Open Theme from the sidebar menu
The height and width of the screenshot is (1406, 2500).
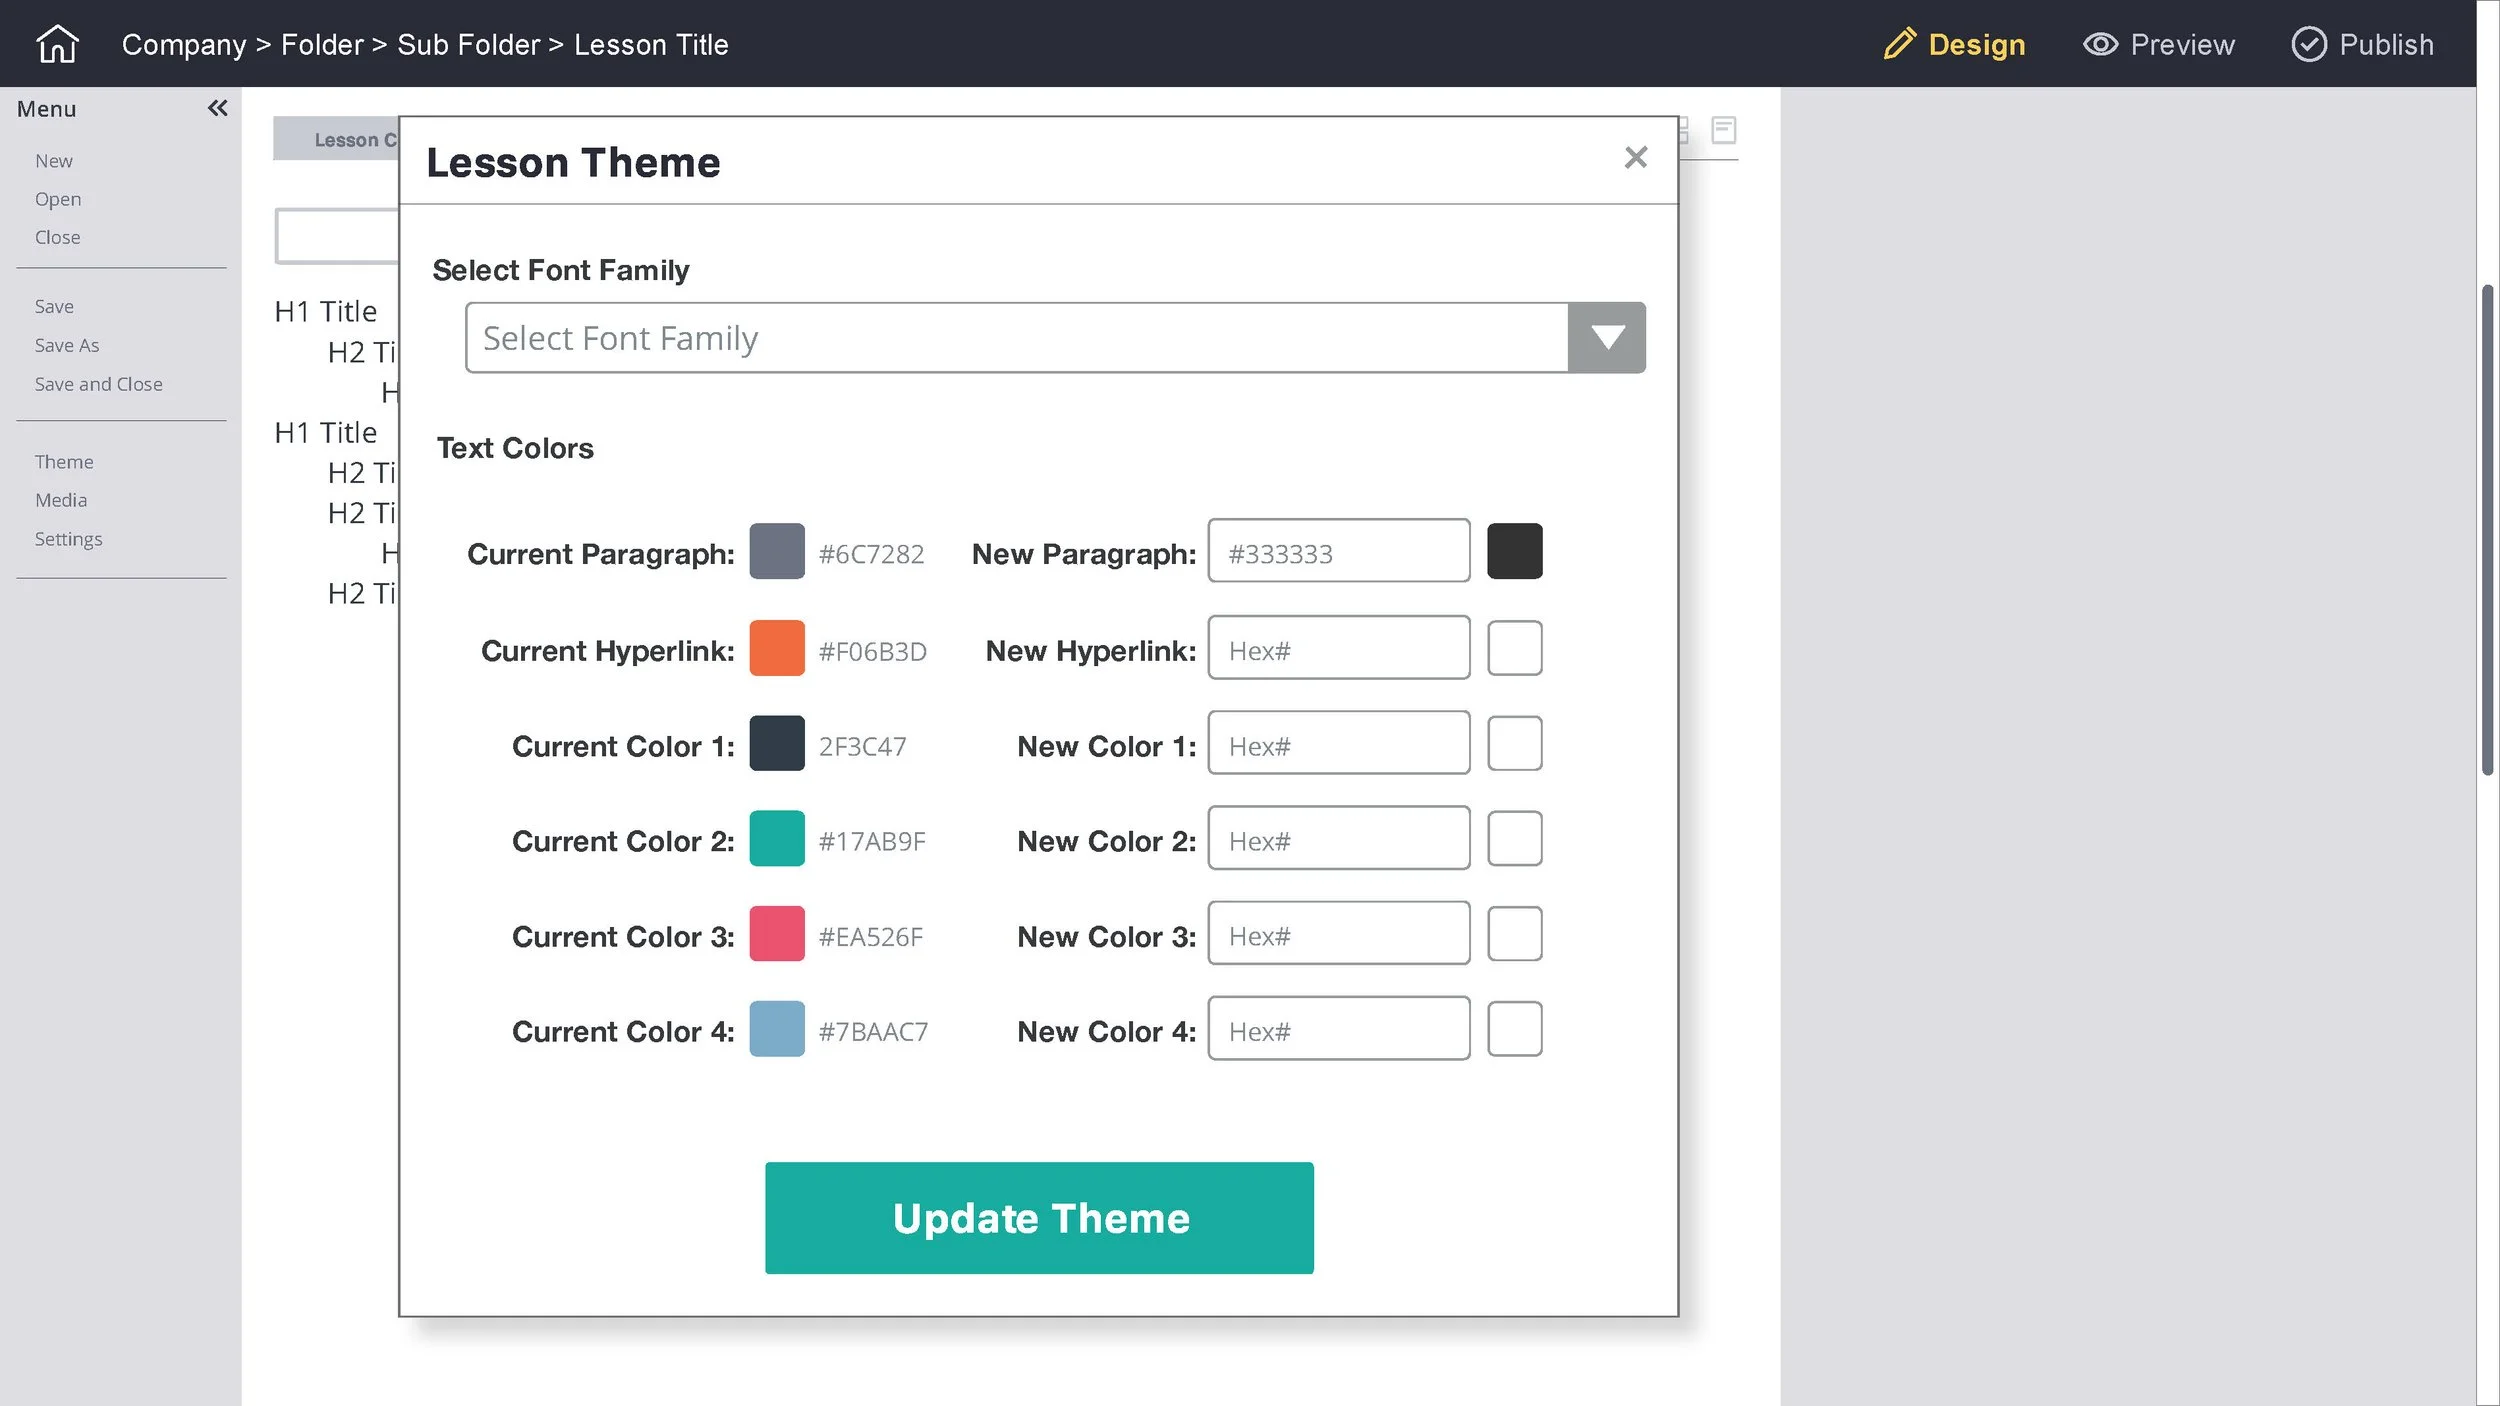(64, 462)
